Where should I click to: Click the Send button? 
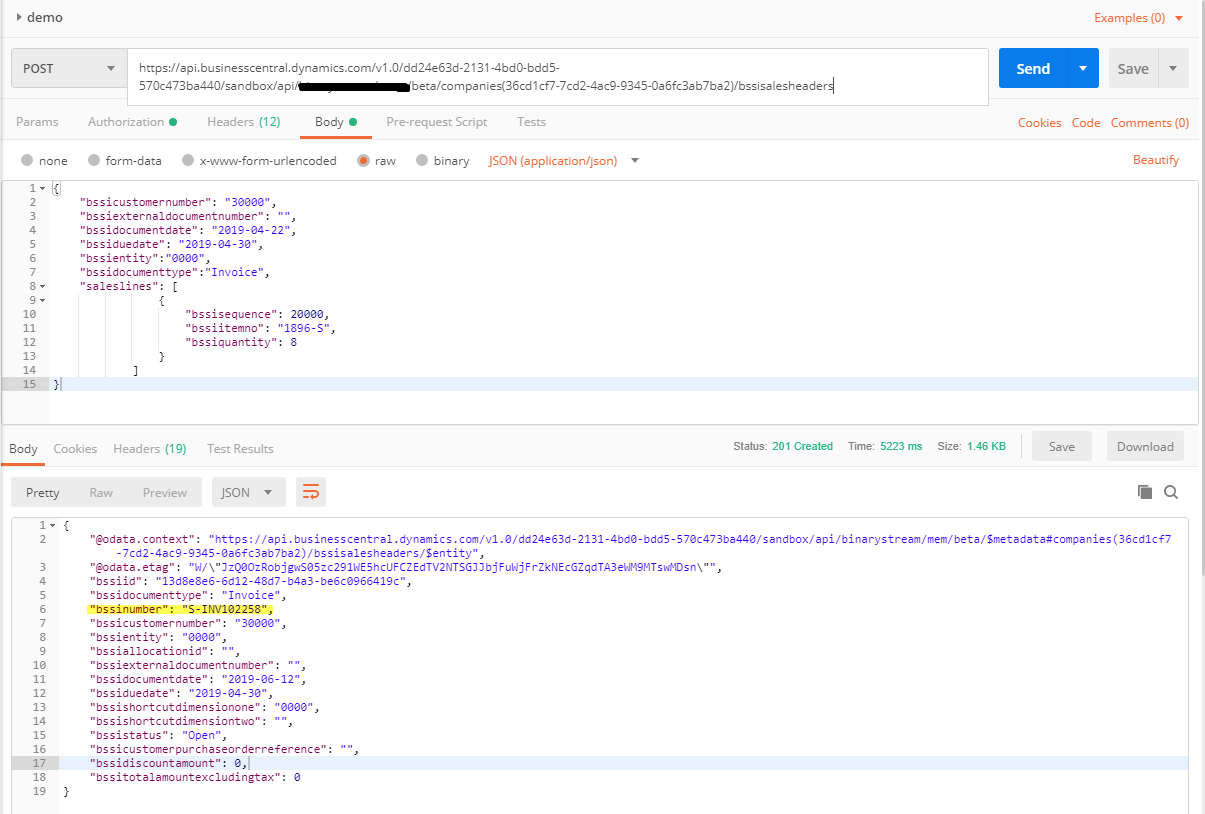(x=1032, y=68)
